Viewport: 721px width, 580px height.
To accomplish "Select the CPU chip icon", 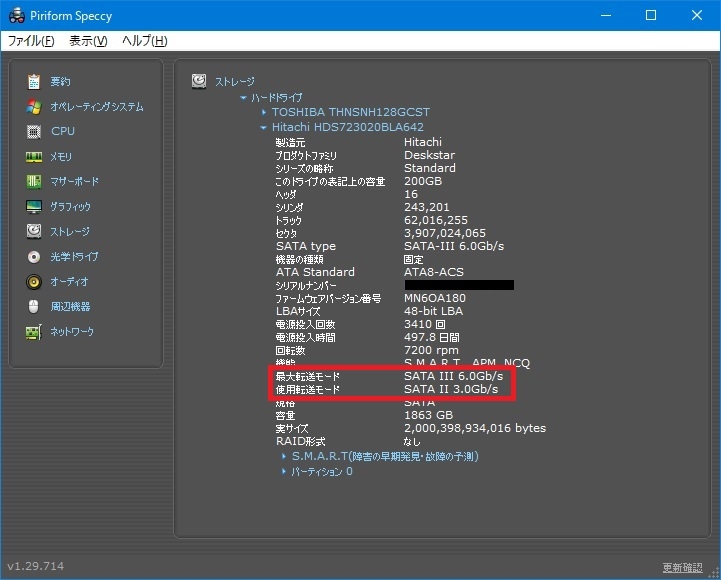I will pos(34,132).
